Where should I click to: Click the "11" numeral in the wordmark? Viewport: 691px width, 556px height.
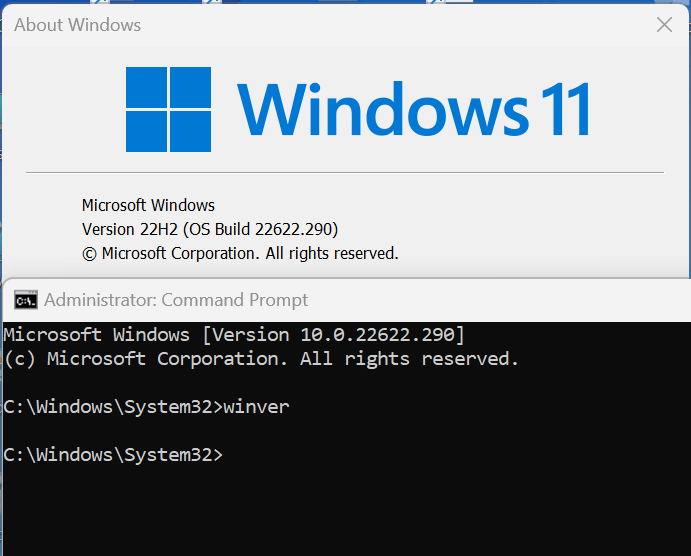(567, 108)
